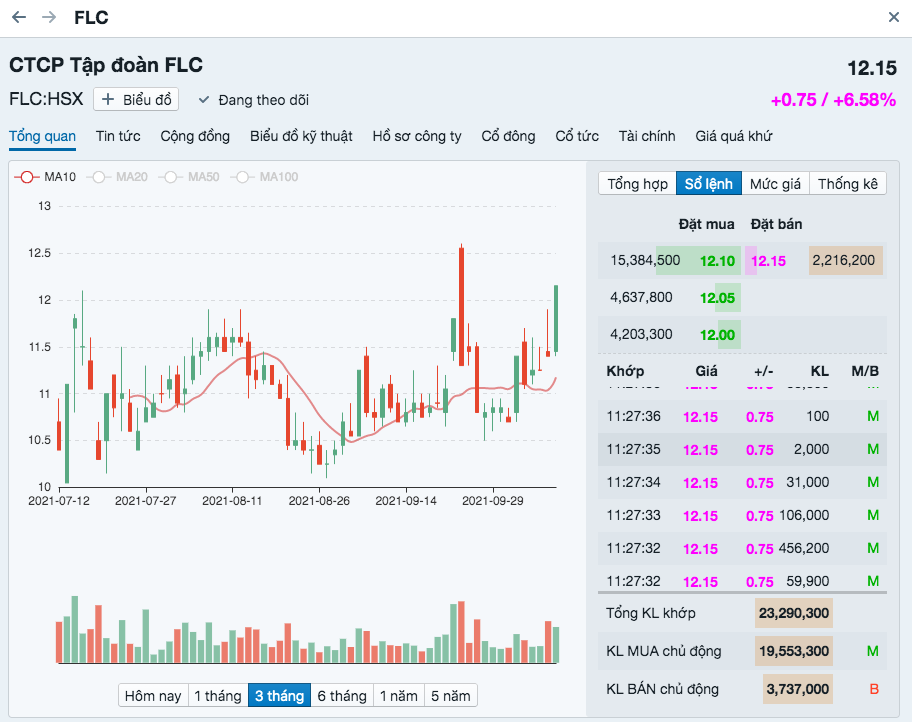Click the 2021-08-26 date axis label

(x=319, y=501)
